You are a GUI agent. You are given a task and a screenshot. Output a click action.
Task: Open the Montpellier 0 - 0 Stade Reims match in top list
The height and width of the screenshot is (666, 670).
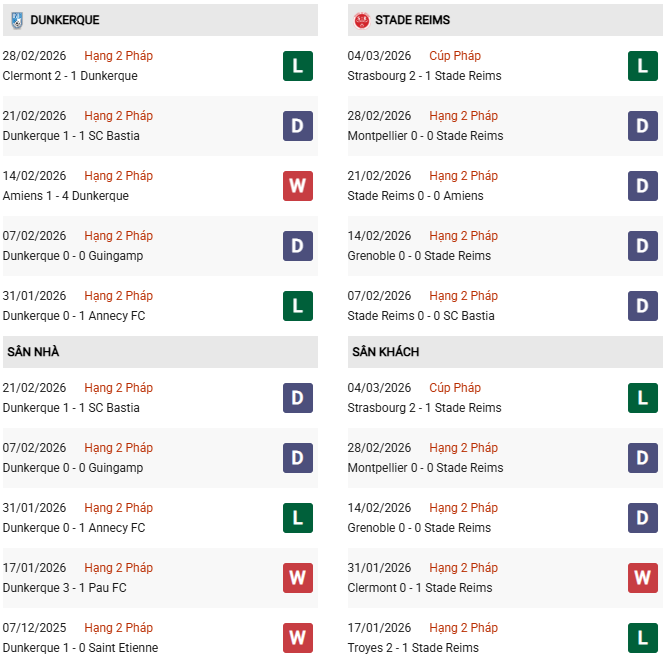[425, 136]
